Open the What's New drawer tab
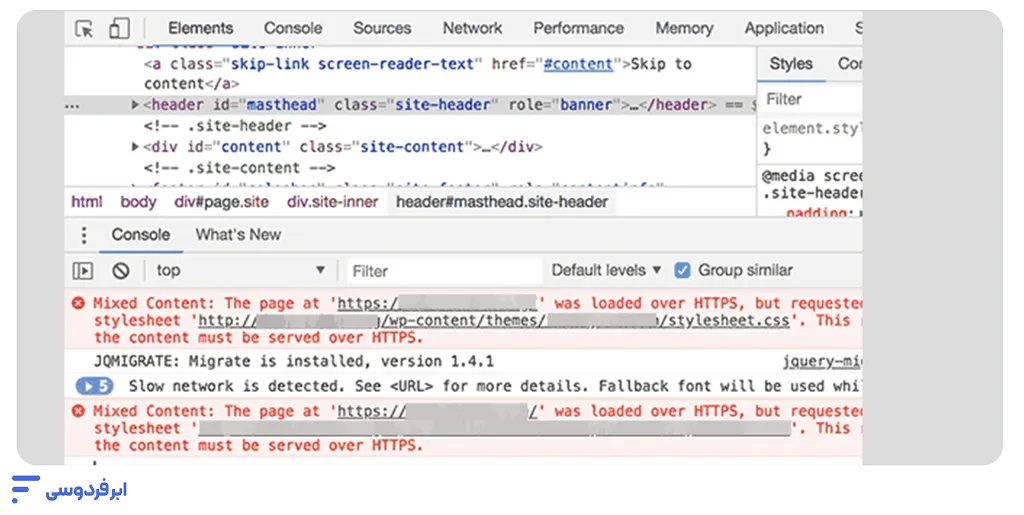This screenshot has height=515, width=1024. pos(238,235)
